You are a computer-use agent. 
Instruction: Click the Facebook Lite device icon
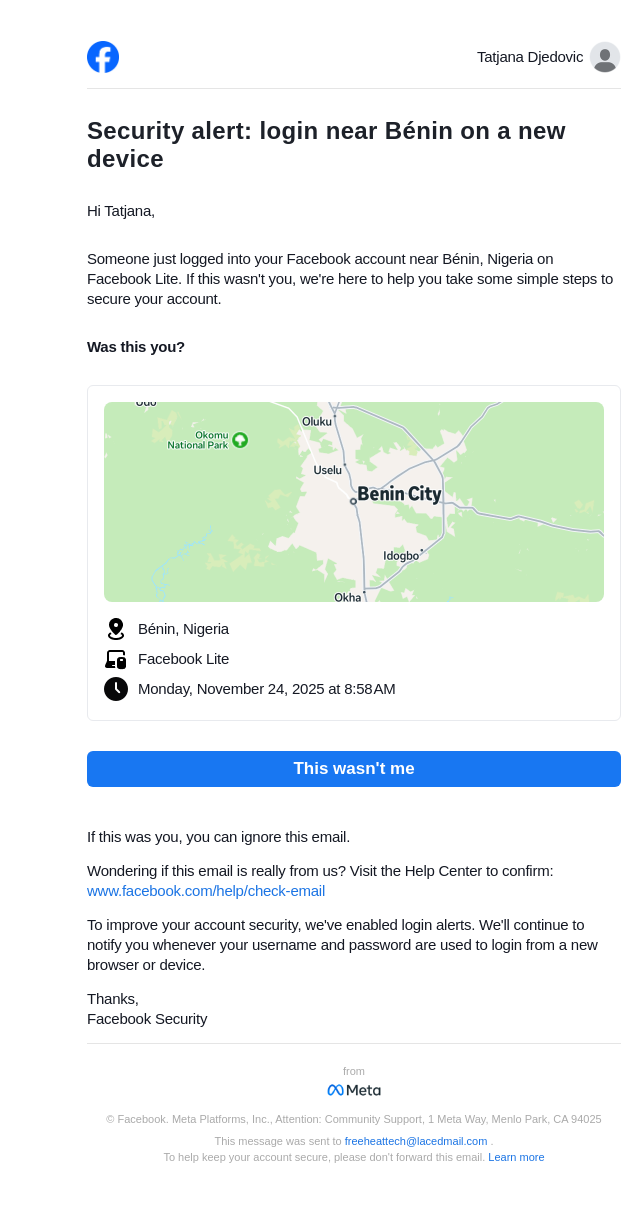[116, 659]
